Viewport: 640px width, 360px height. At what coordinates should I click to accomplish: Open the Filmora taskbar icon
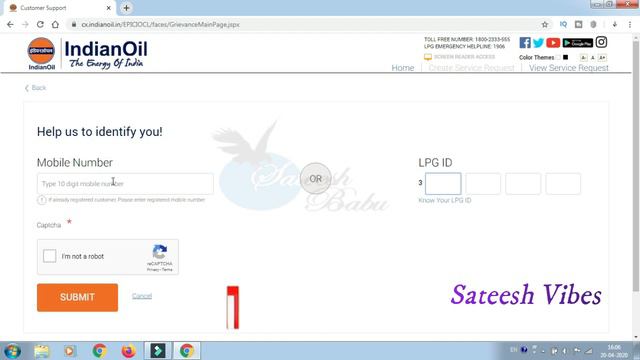[x=158, y=351]
